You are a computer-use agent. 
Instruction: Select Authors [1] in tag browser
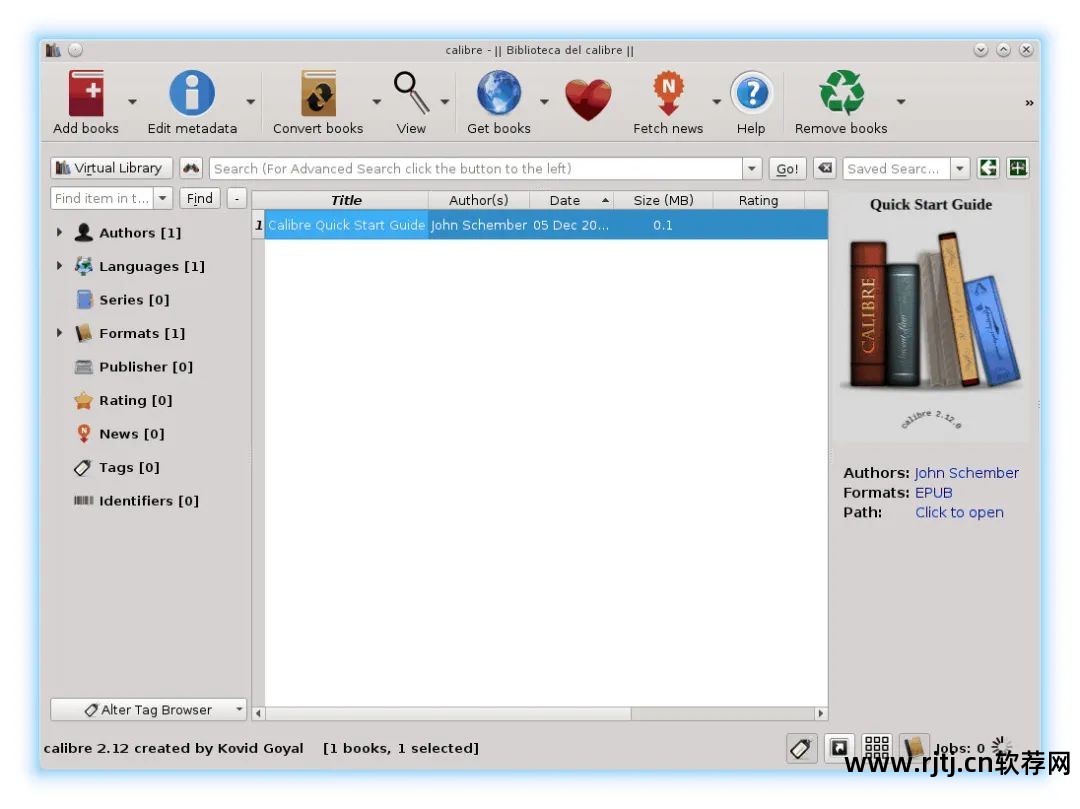pos(141,233)
